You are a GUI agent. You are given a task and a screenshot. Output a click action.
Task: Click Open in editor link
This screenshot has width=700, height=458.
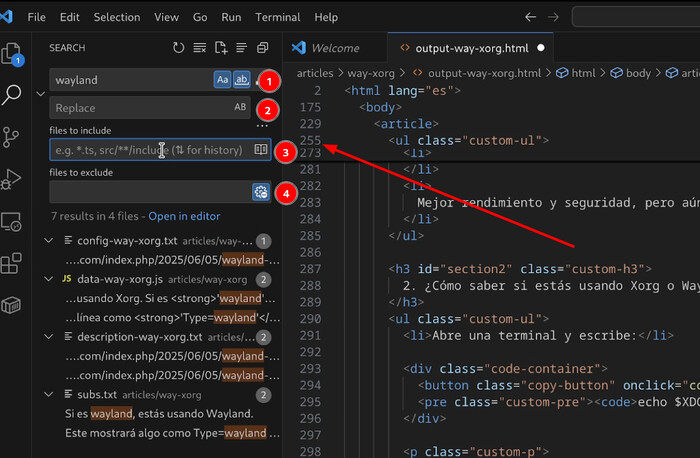(x=184, y=216)
